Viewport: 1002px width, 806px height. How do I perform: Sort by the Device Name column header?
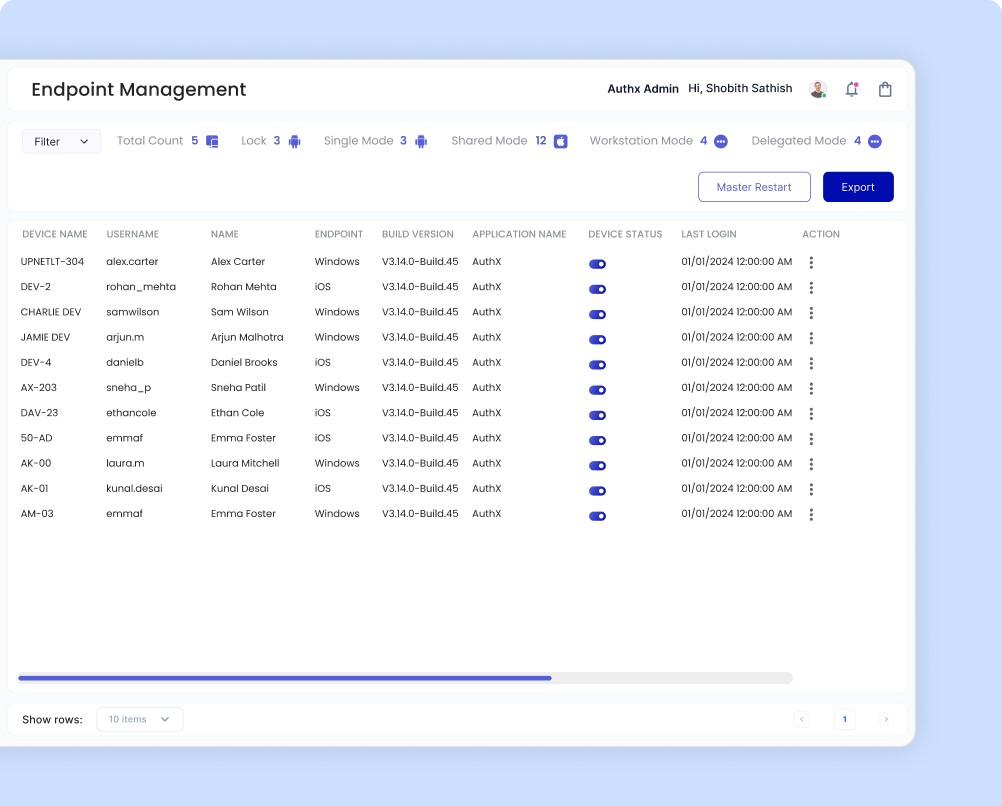54,234
